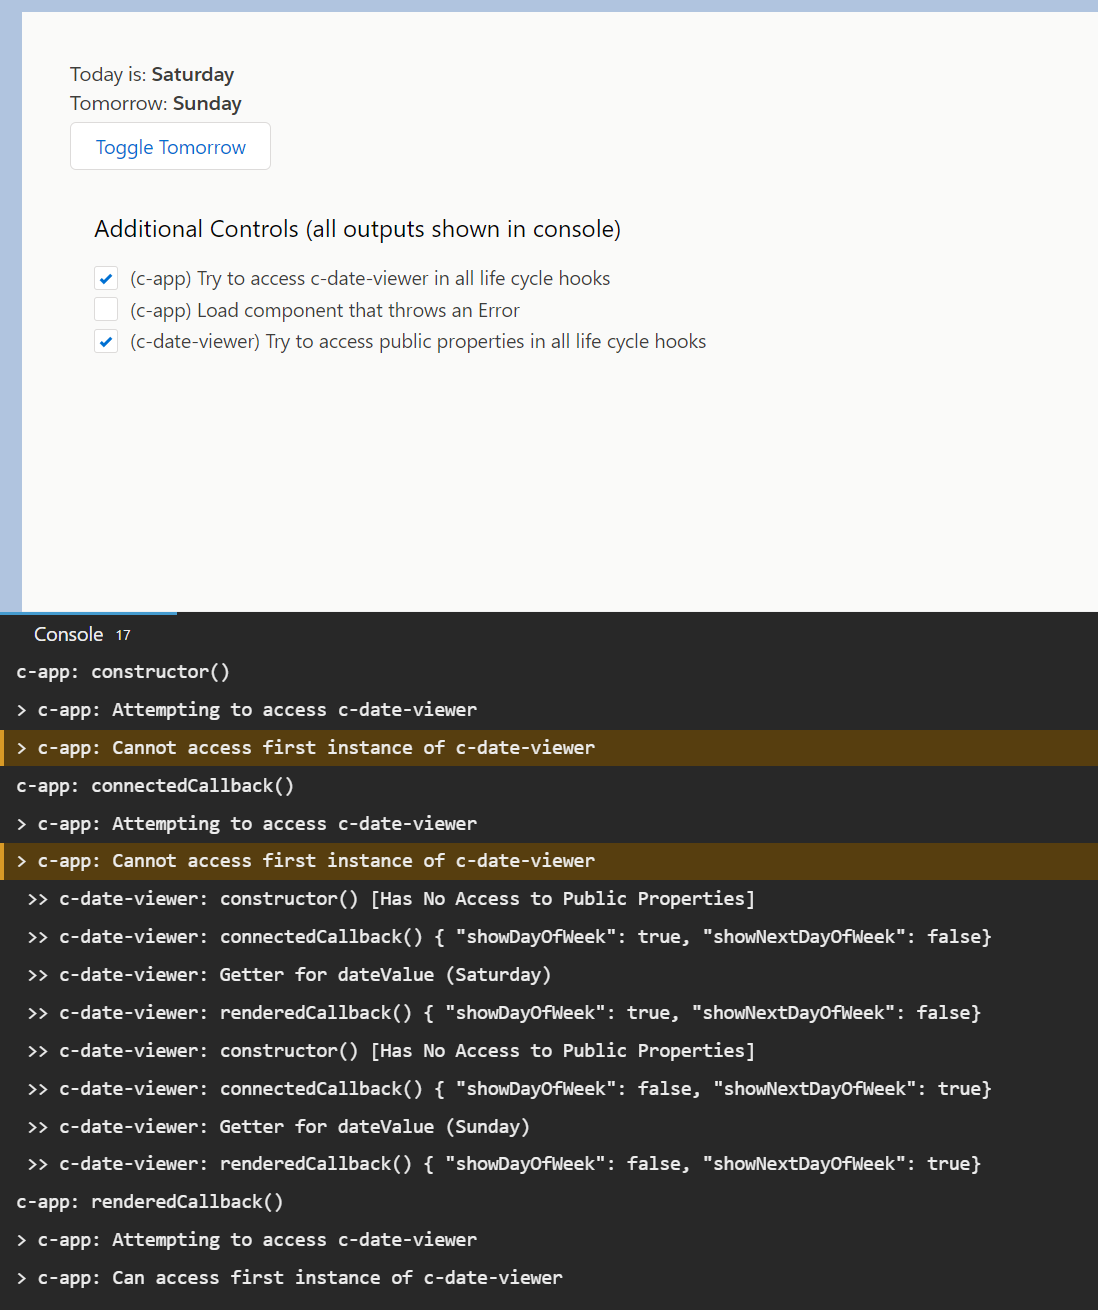Click the ">>" indent icon beside first constructor log
Screen dimensions: 1098x1310
click(36, 898)
